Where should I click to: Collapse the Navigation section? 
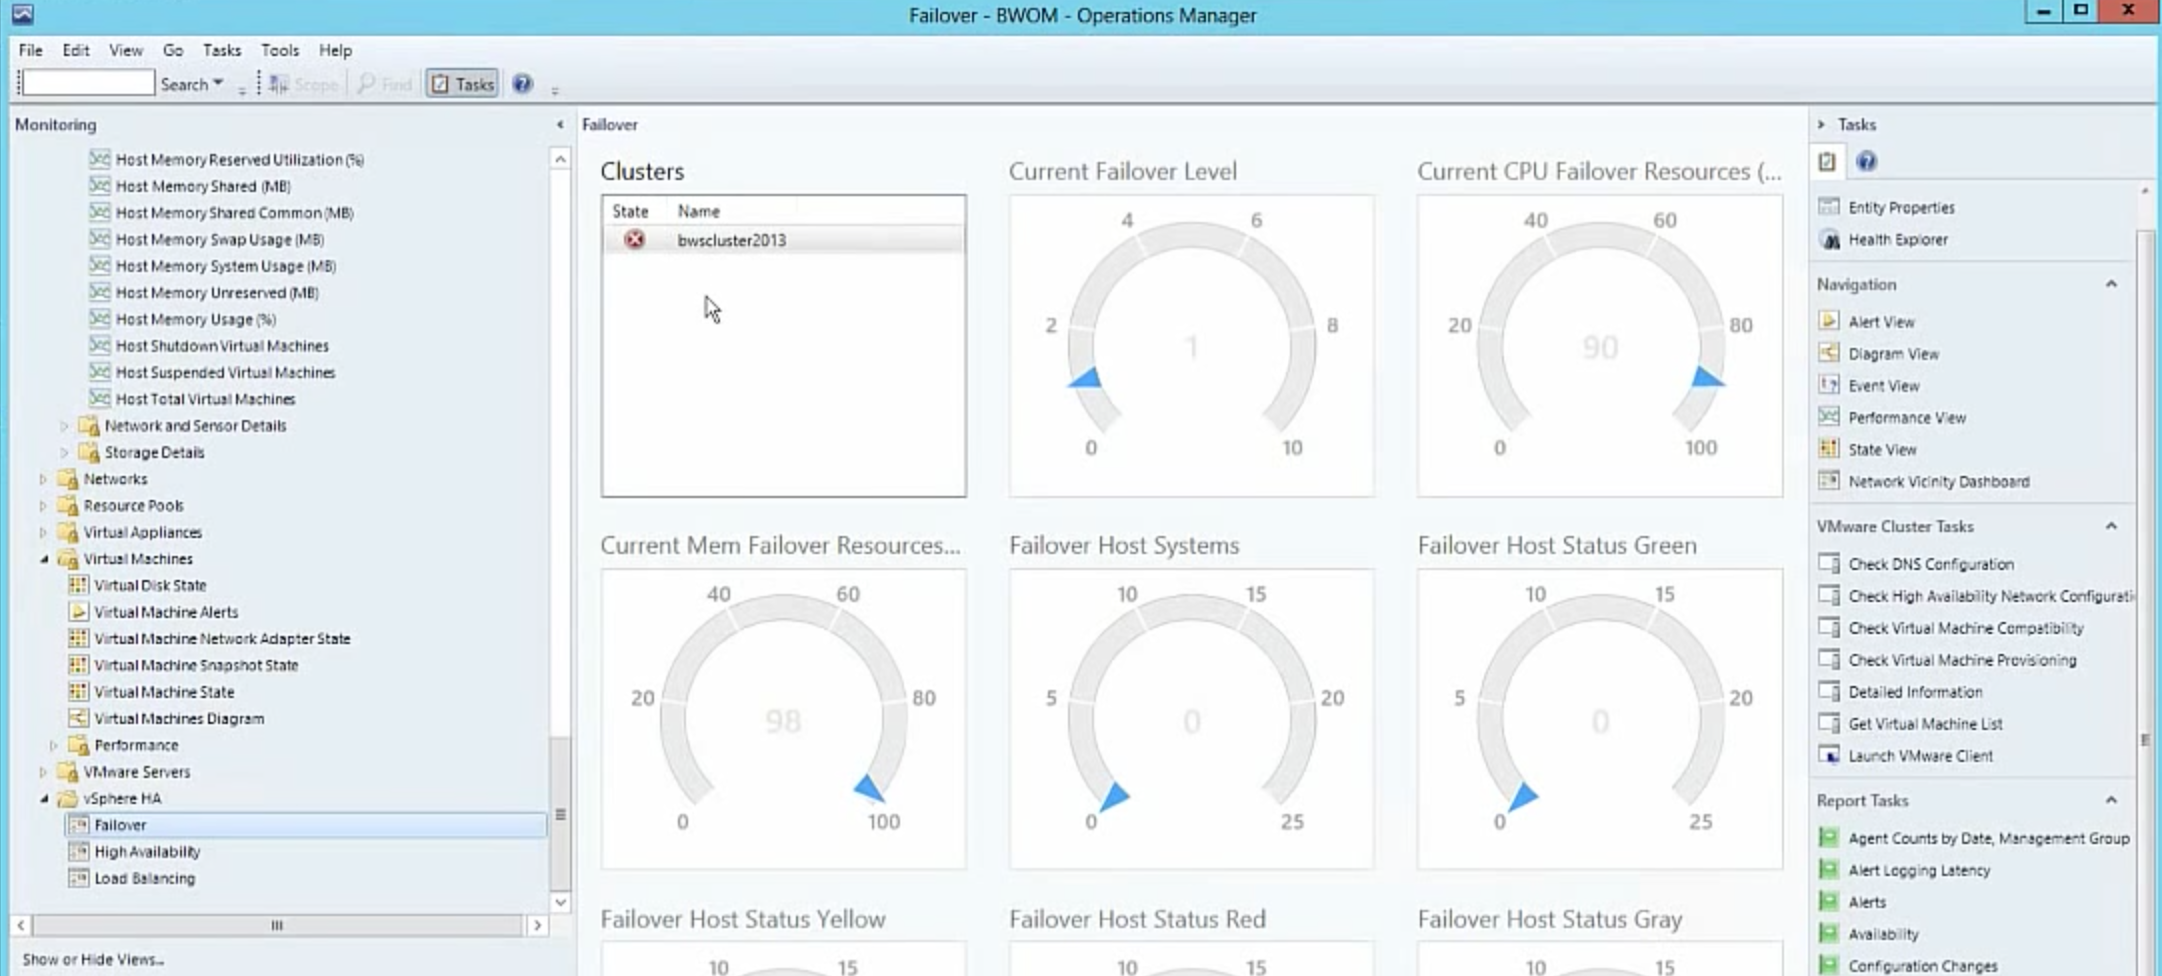(2111, 284)
